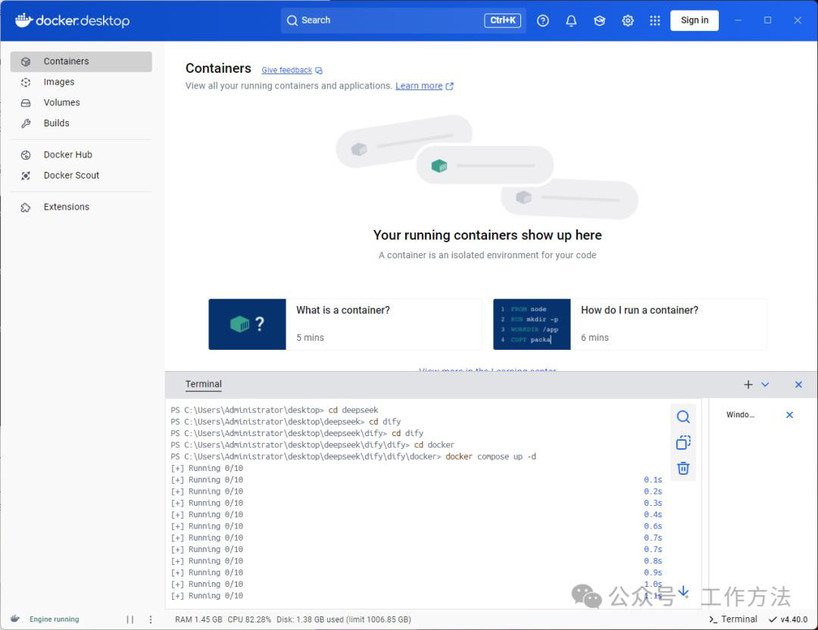Click the Images sidebar icon
Viewport: 818px width, 630px height.
[x=26, y=82]
